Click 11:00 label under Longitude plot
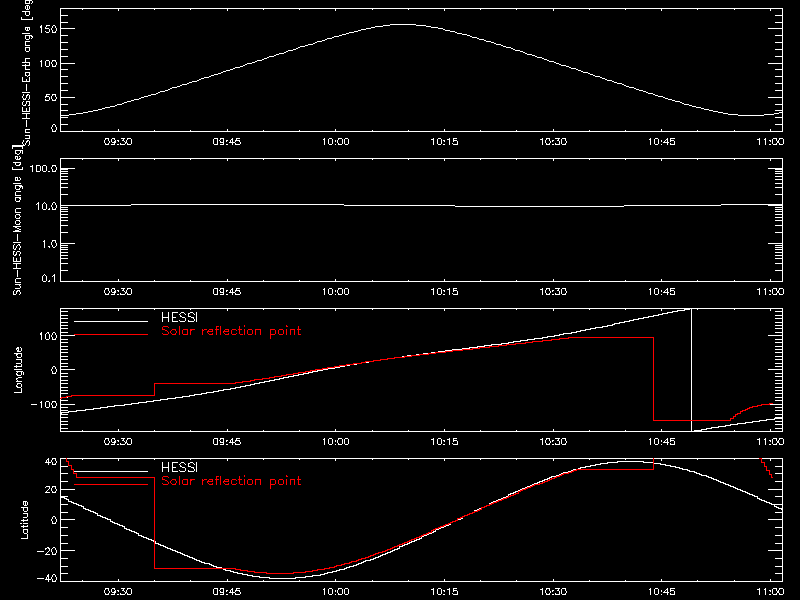800x600 pixels. pyautogui.click(x=770, y=441)
